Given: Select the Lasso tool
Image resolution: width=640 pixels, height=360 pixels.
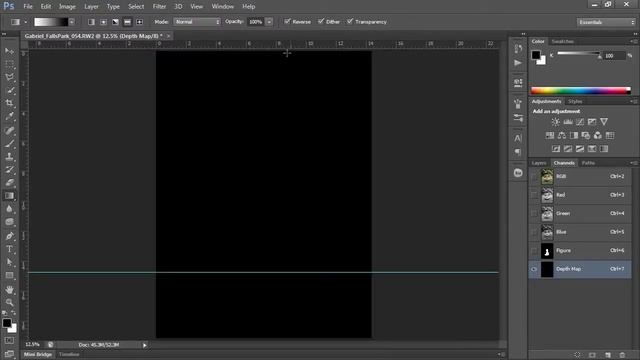Looking at the screenshot, I should tap(9, 77).
